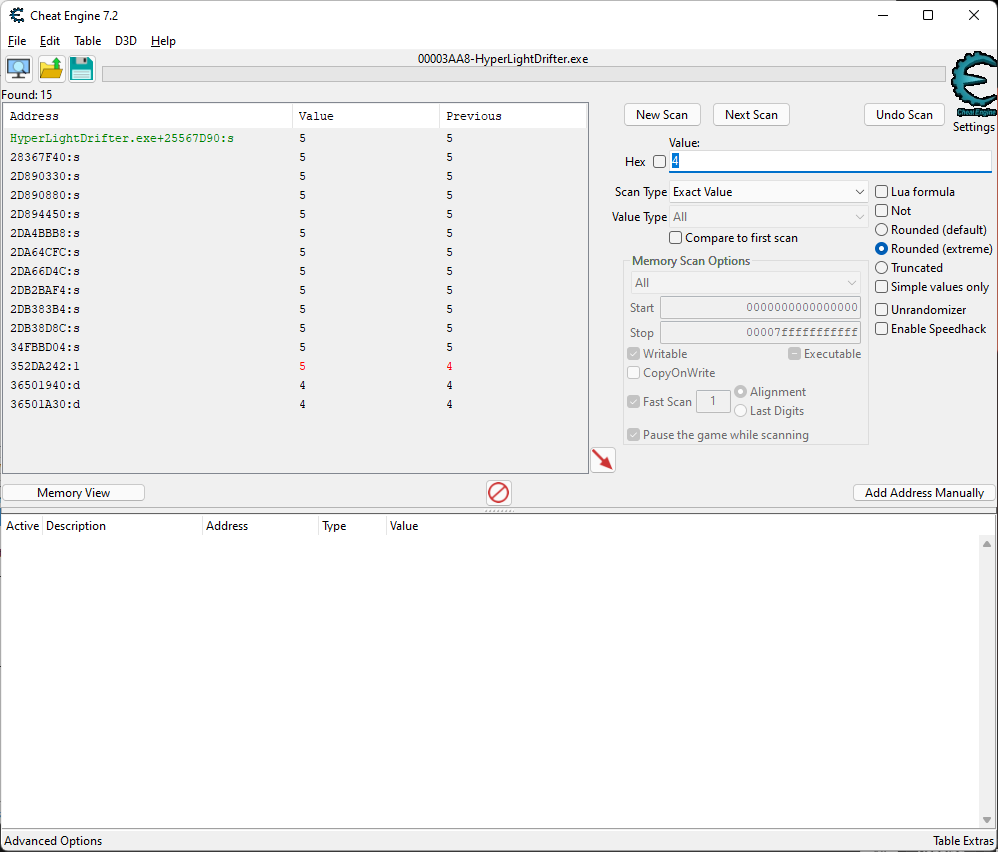The image size is (998, 852).
Task: Expand the Scan Type dropdown
Action: pyautogui.click(x=768, y=192)
